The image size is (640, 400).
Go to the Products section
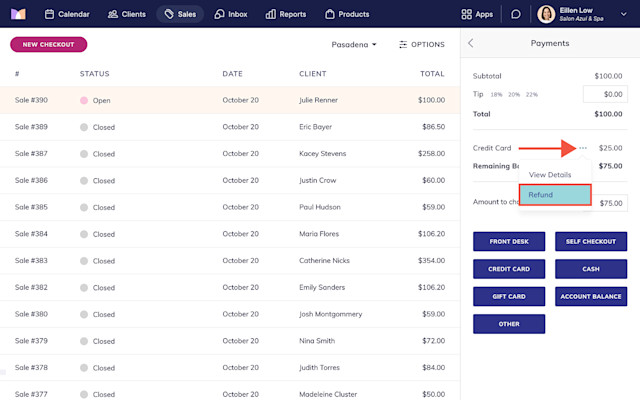pyautogui.click(x=347, y=14)
